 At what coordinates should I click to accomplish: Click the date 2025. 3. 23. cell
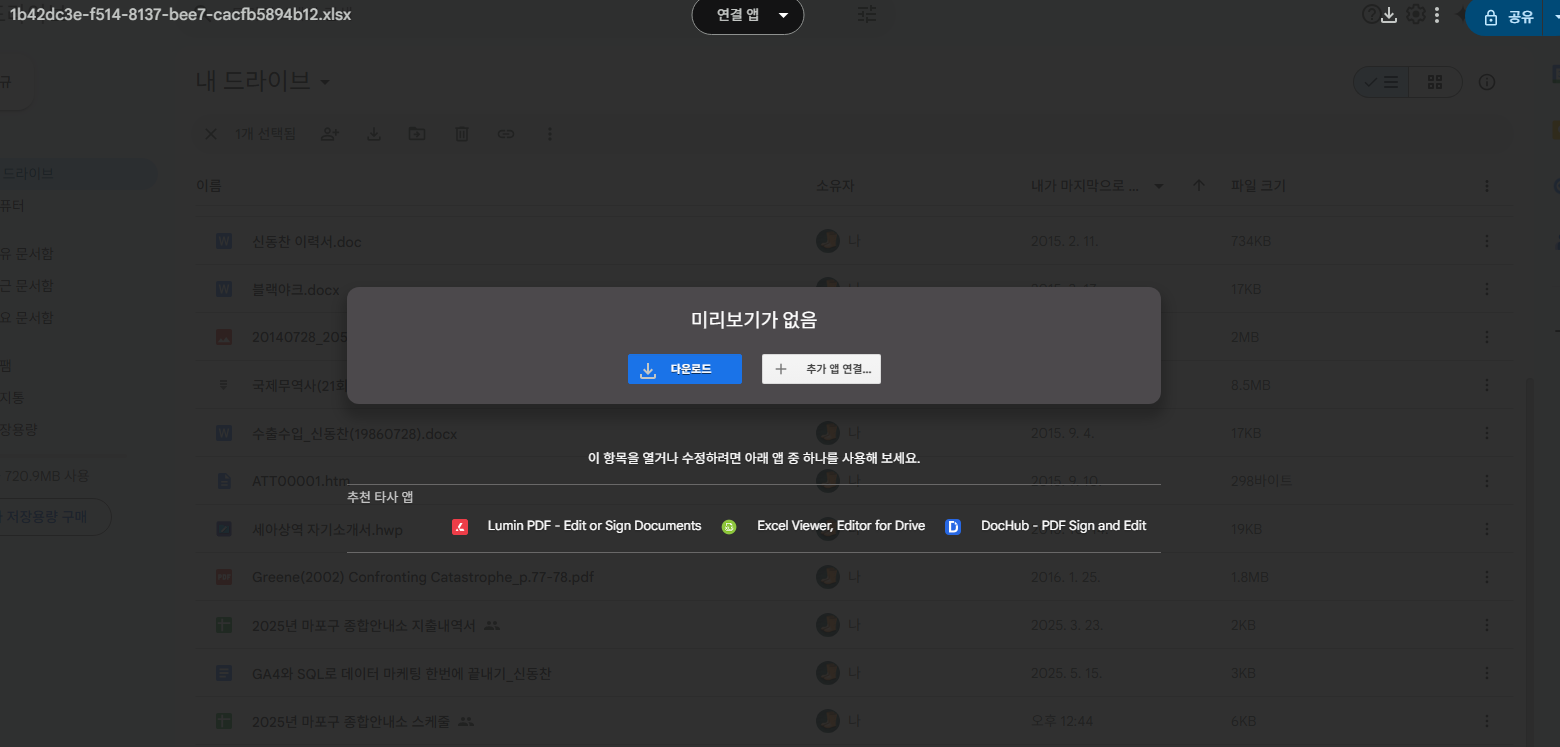click(x=1068, y=625)
